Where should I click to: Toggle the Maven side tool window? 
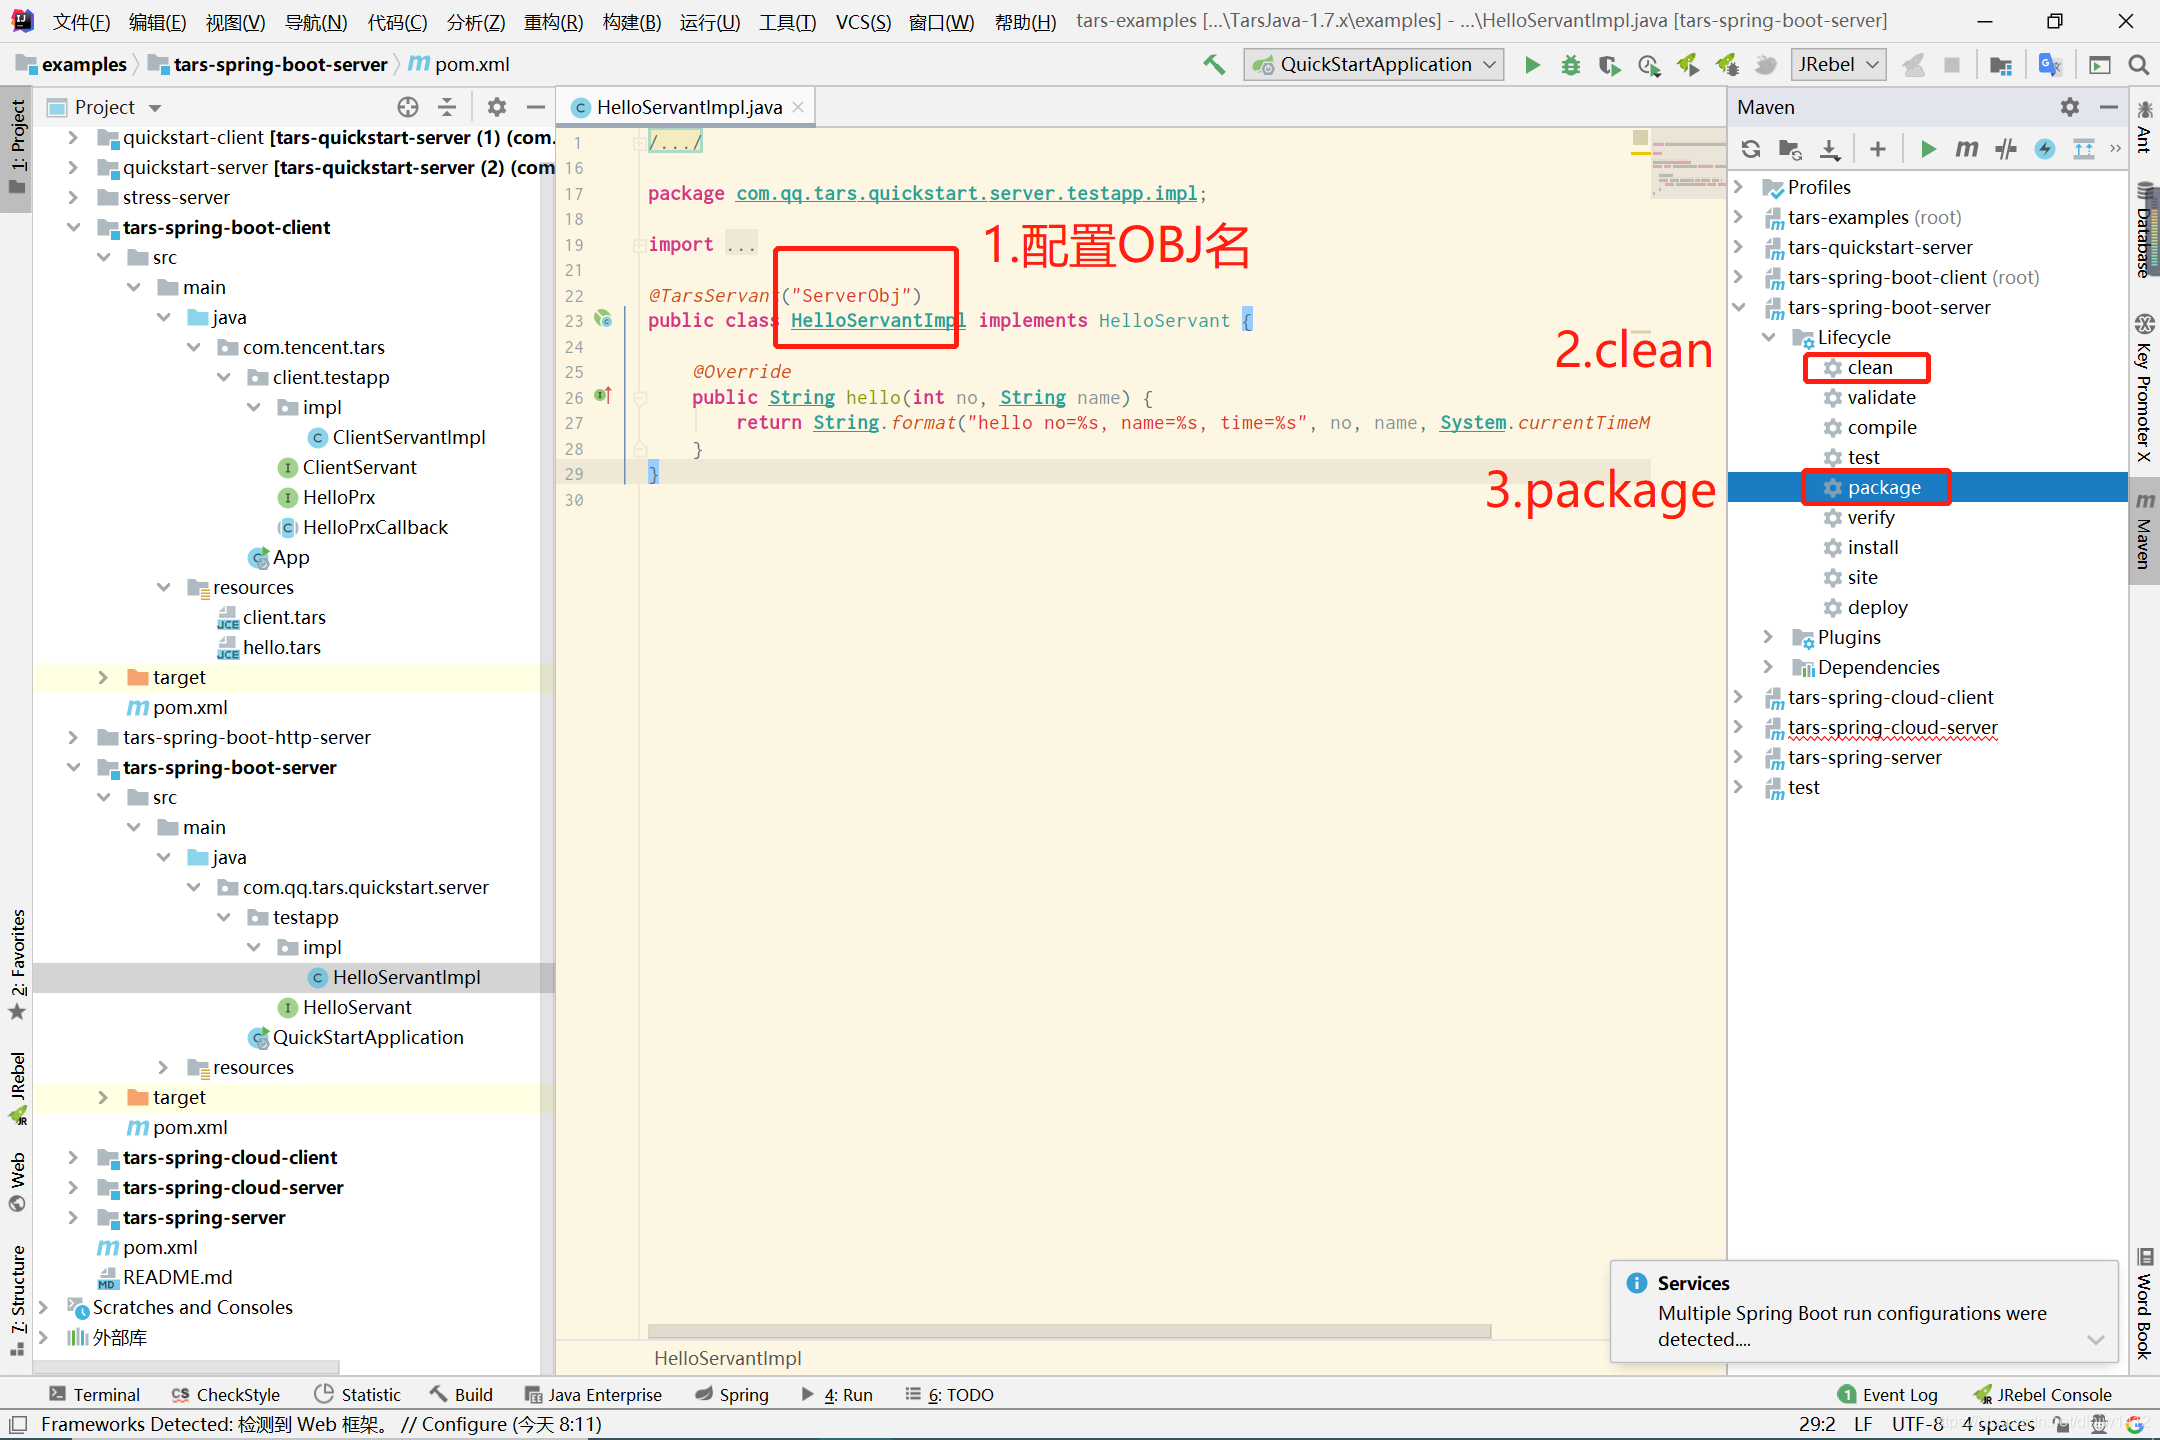coord(2144,530)
